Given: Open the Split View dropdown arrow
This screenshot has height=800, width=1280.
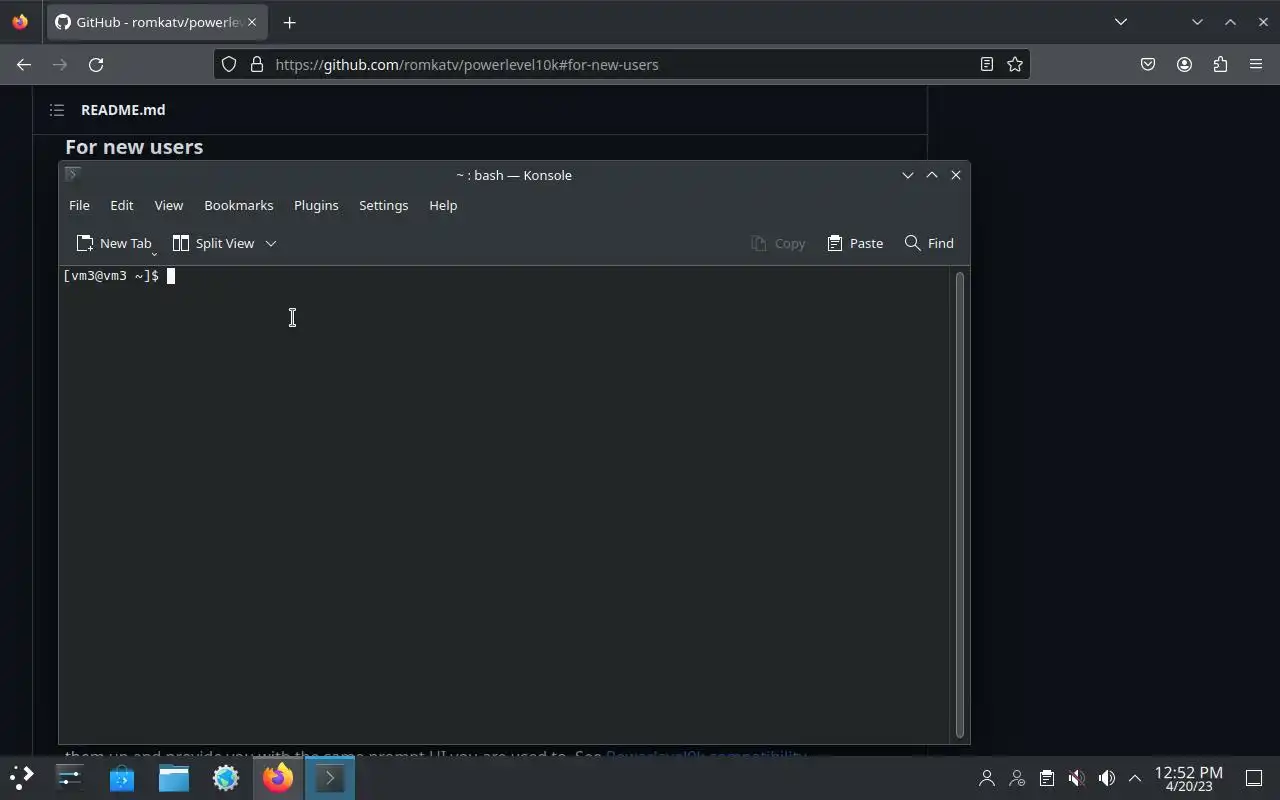Looking at the screenshot, I should tap(270, 243).
